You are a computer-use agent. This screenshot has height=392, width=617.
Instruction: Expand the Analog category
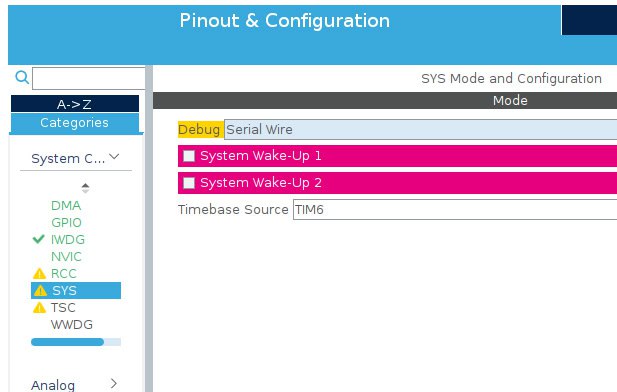(x=114, y=383)
